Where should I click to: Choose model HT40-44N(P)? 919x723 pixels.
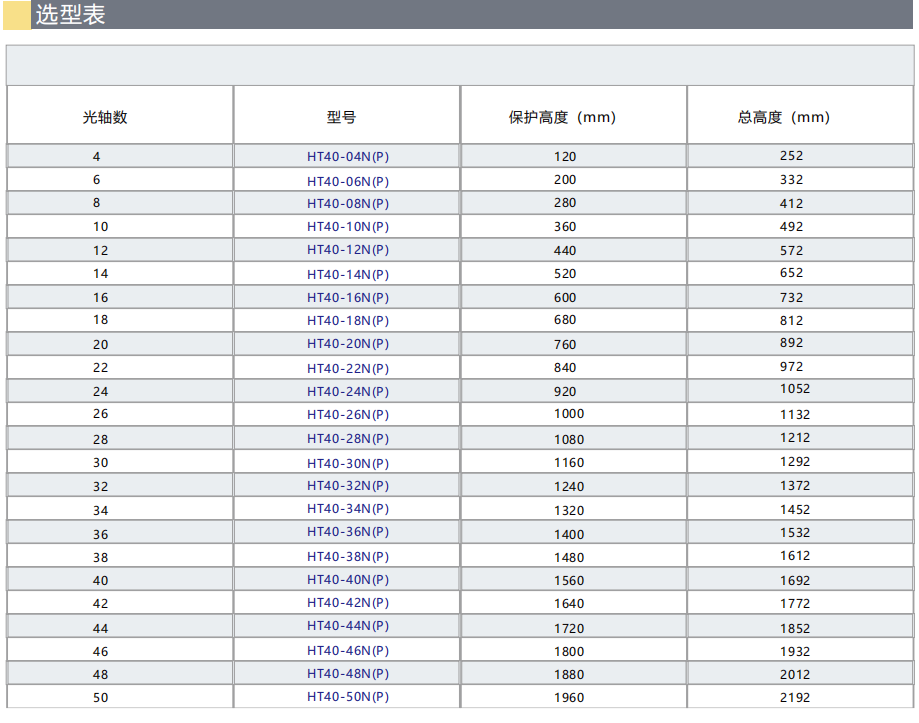click(347, 626)
